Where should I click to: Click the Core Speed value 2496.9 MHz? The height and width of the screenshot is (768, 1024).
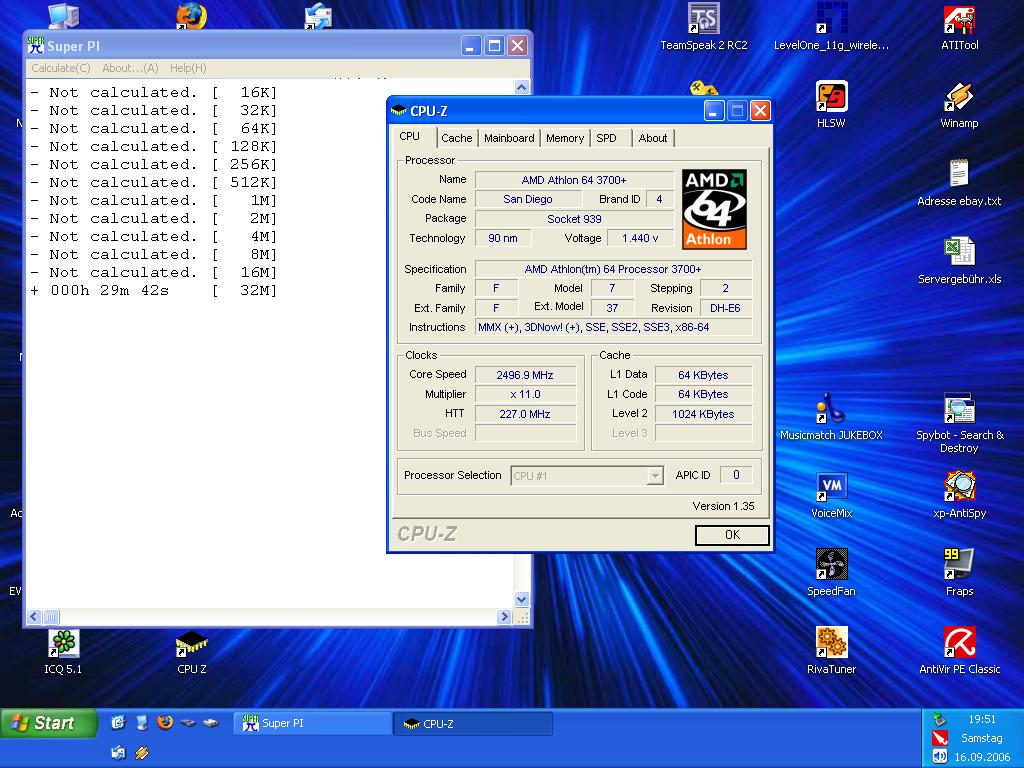point(525,375)
